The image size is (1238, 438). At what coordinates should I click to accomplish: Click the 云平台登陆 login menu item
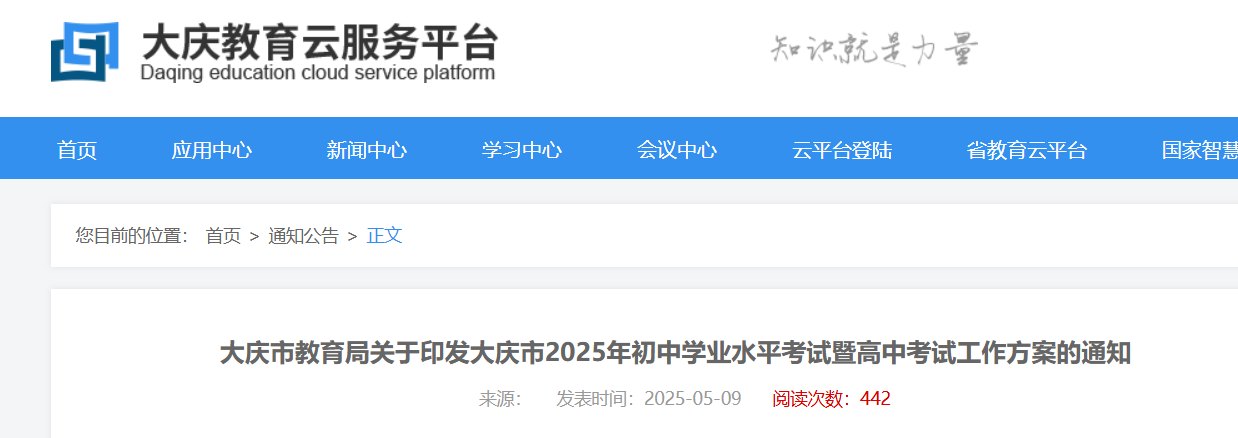coord(841,150)
